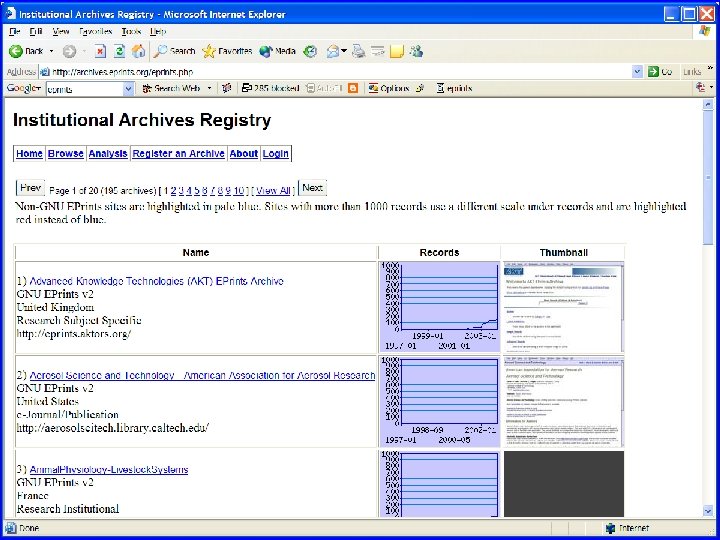Viewport: 720px width, 540px height.
Task: Open the AnimalPhysiology-LivestockSystems link
Action: pos(109,470)
